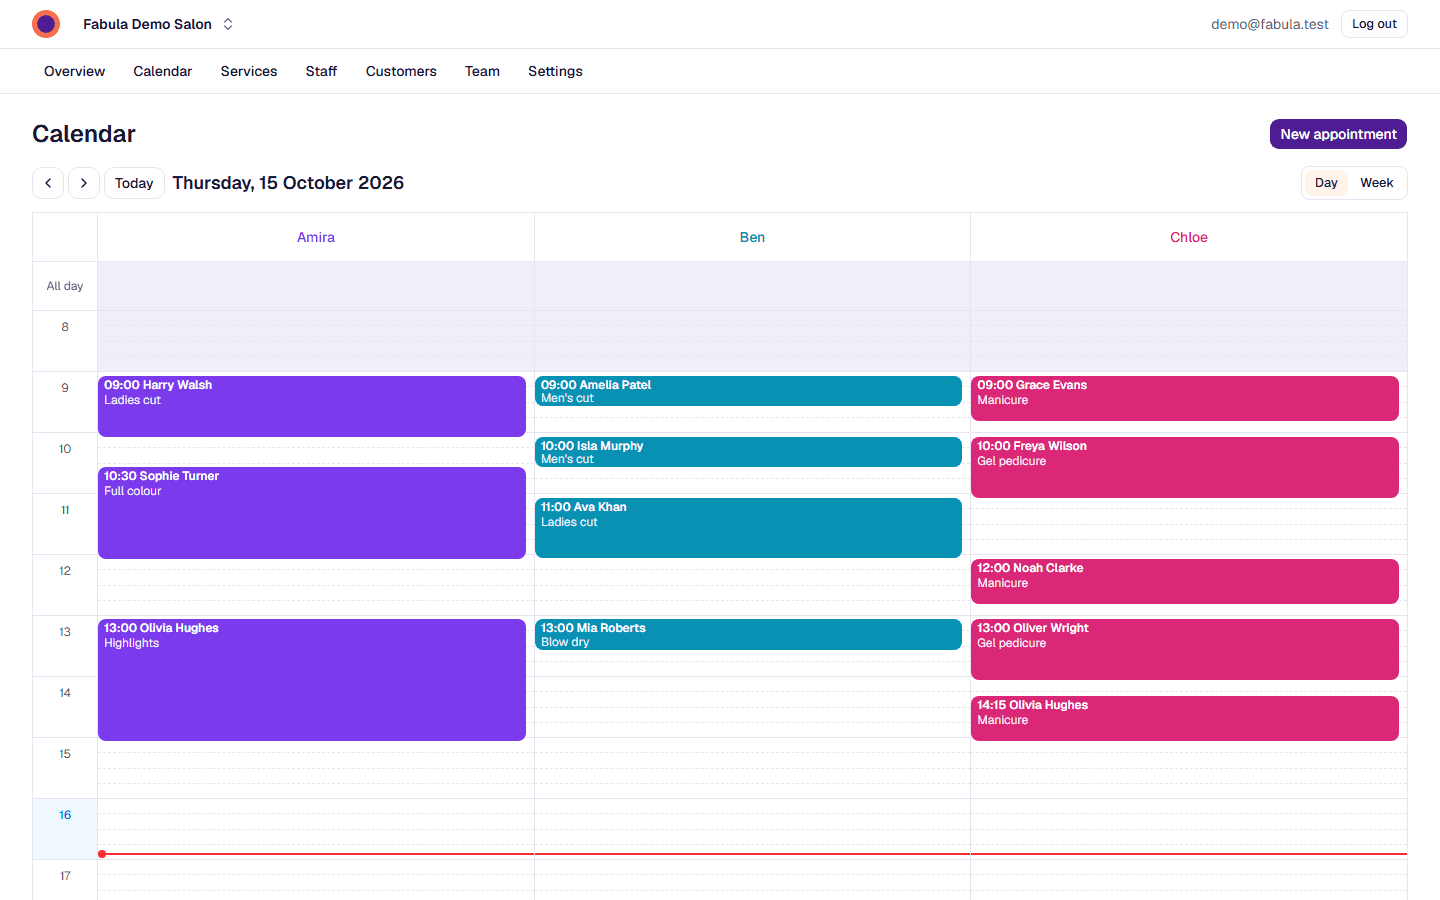Open Noah Clarke 12:00 Manicure appointment
This screenshot has height=900, width=1440.
(x=1185, y=581)
